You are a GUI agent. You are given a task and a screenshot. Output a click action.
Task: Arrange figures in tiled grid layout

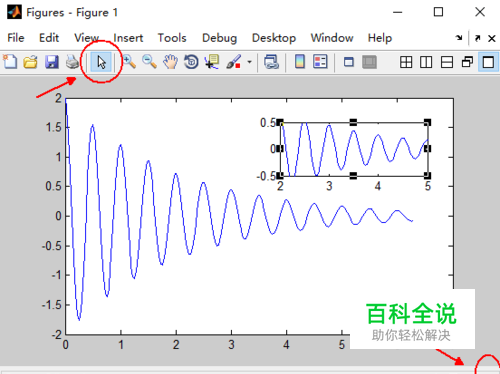(x=406, y=62)
